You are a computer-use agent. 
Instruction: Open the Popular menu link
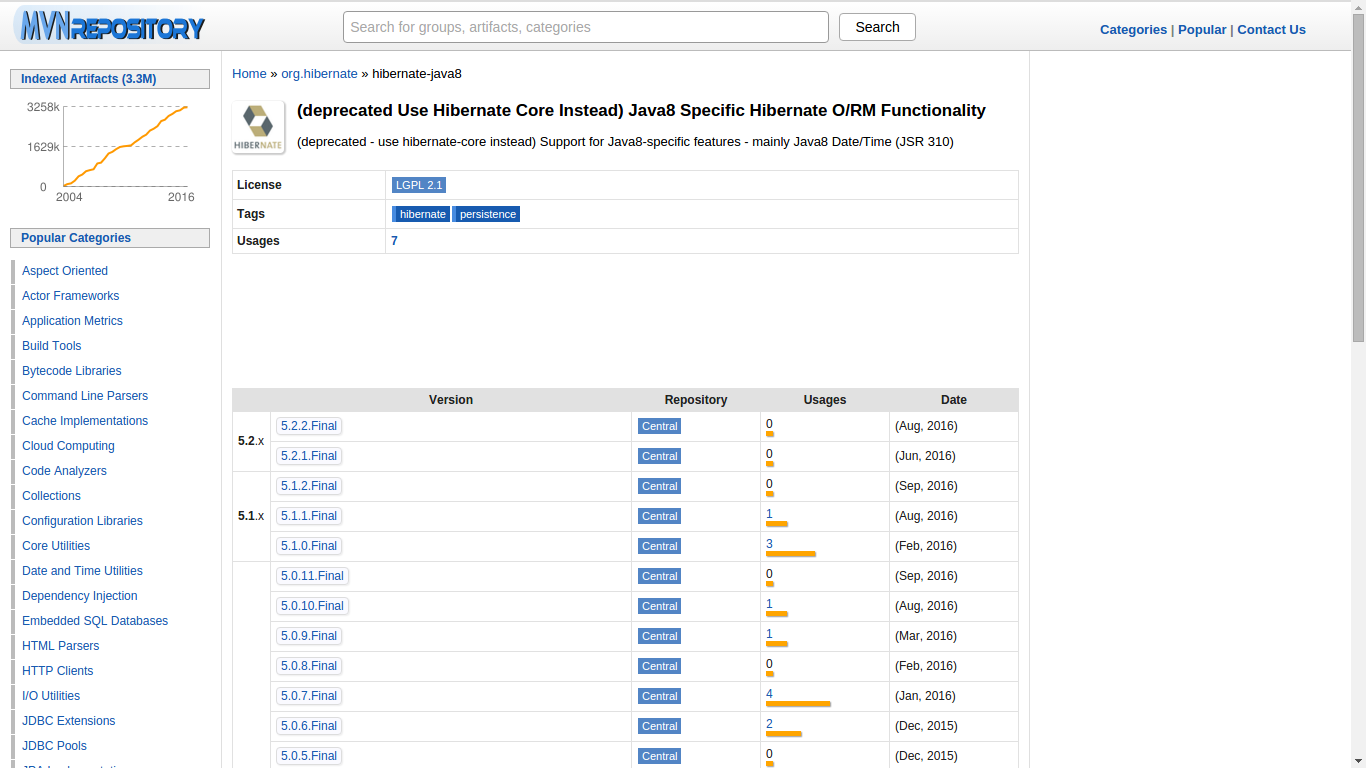[1202, 30]
